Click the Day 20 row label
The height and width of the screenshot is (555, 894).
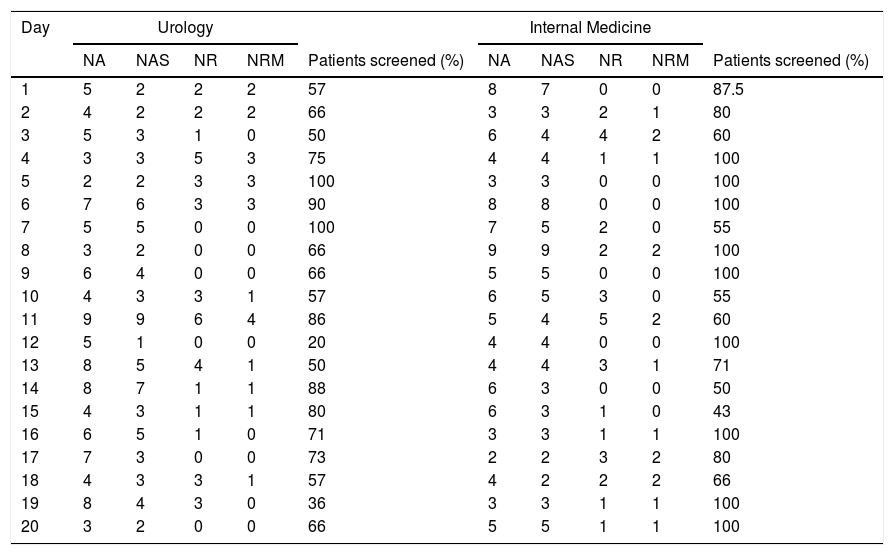(x=29, y=526)
